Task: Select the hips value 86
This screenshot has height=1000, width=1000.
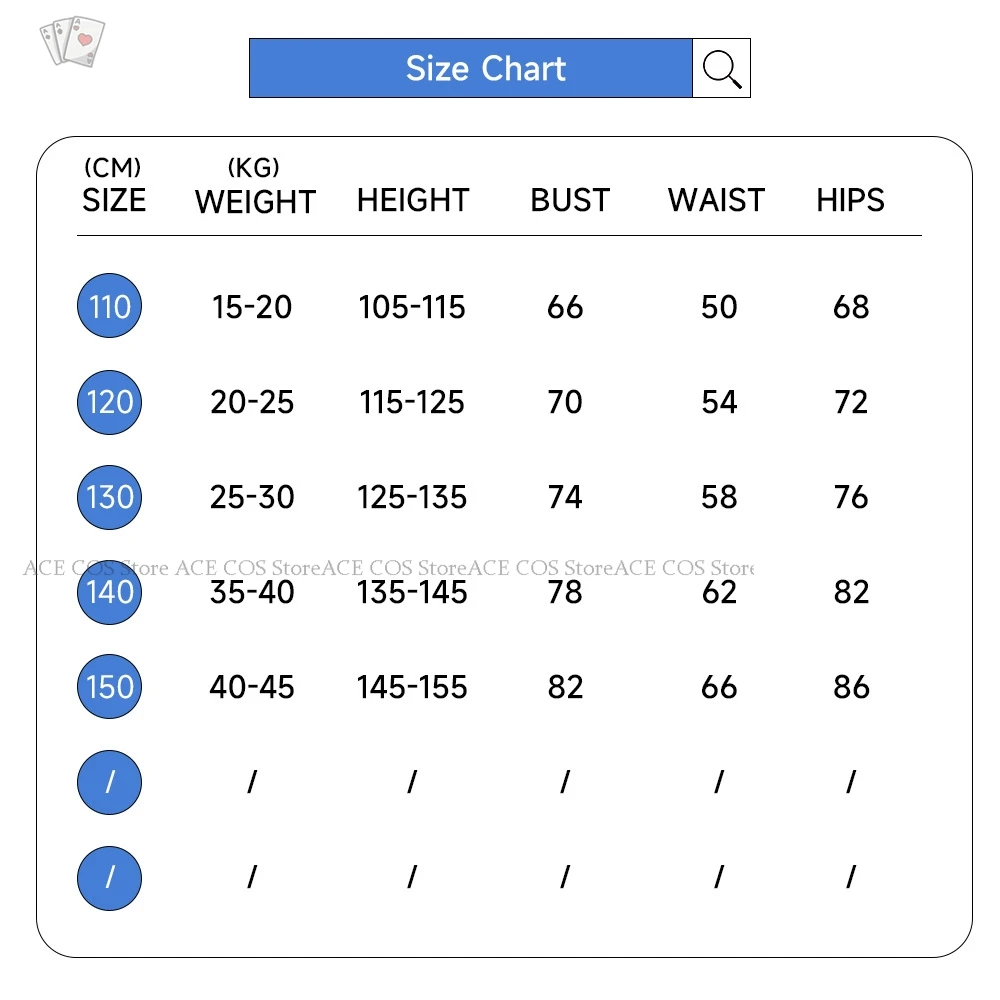Action: [x=851, y=687]
